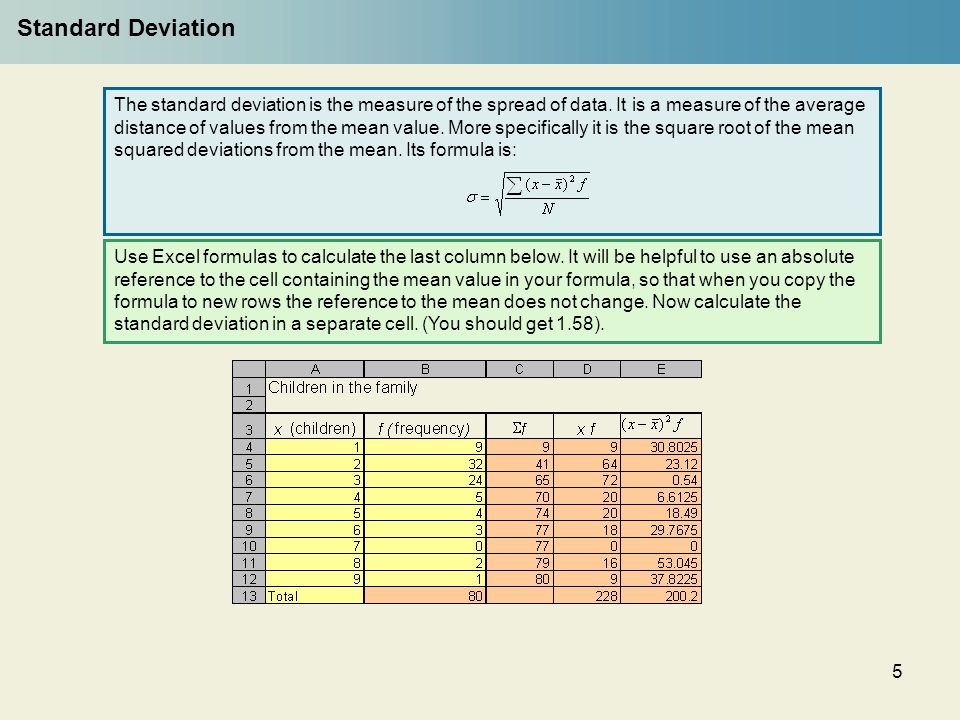This screenshot has width=960, height=720.
Task: Click total cell 200.2
Action: point(661,596)
